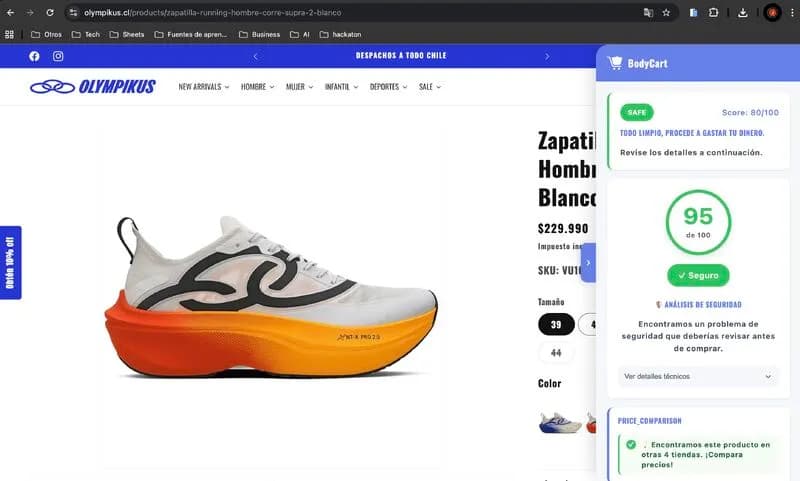800x481 pixels.
Task: Click the Olympikus logo
Action: point(93,87)
